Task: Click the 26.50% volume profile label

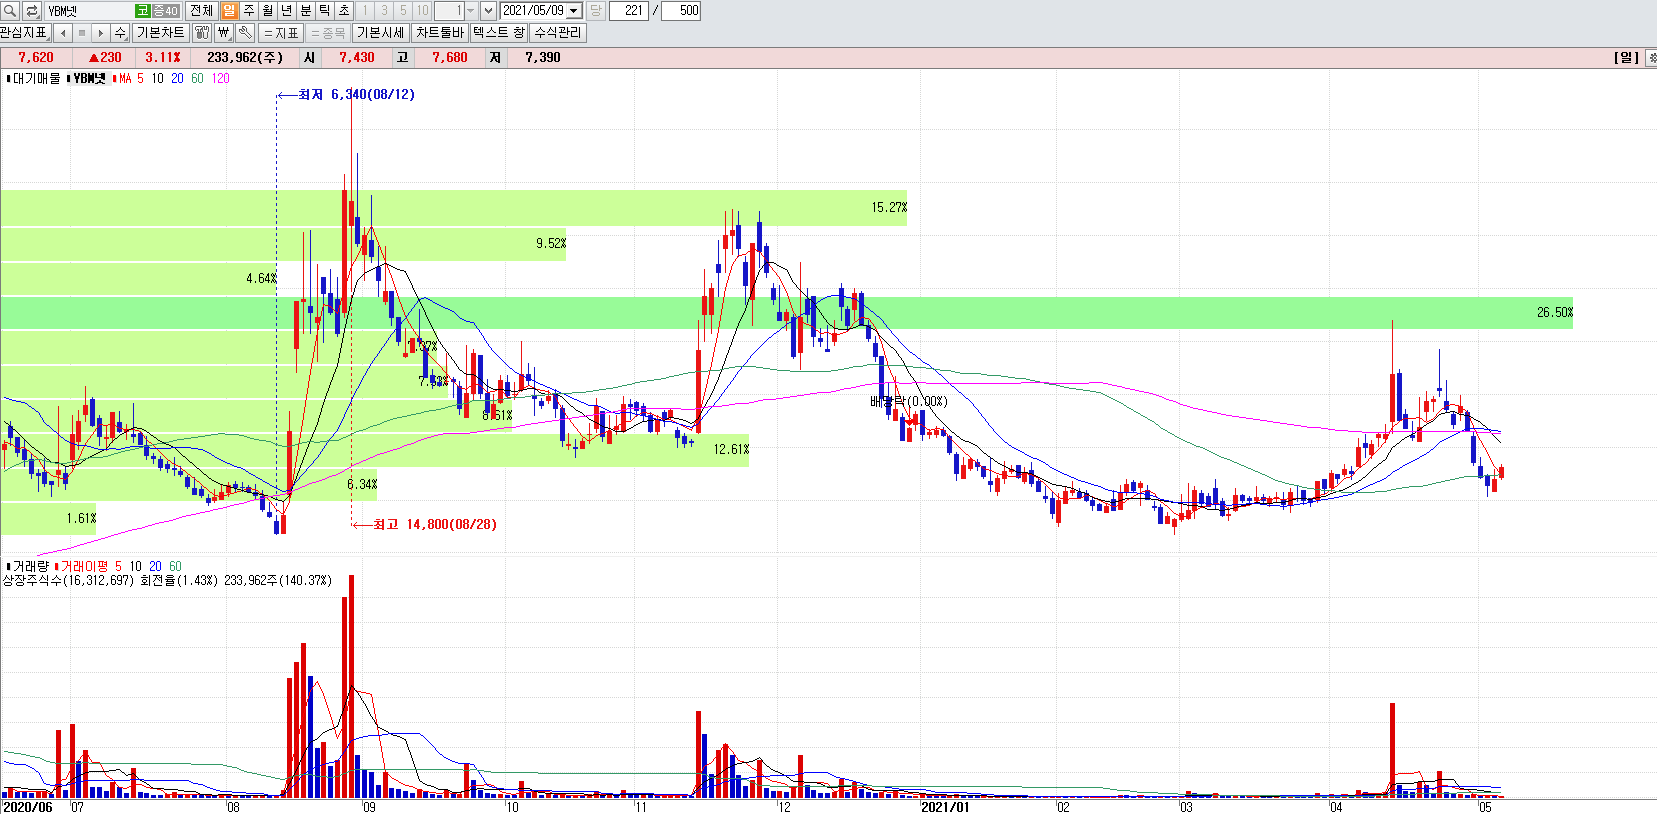Action: pyautogui.click(x=1555, y=313)
